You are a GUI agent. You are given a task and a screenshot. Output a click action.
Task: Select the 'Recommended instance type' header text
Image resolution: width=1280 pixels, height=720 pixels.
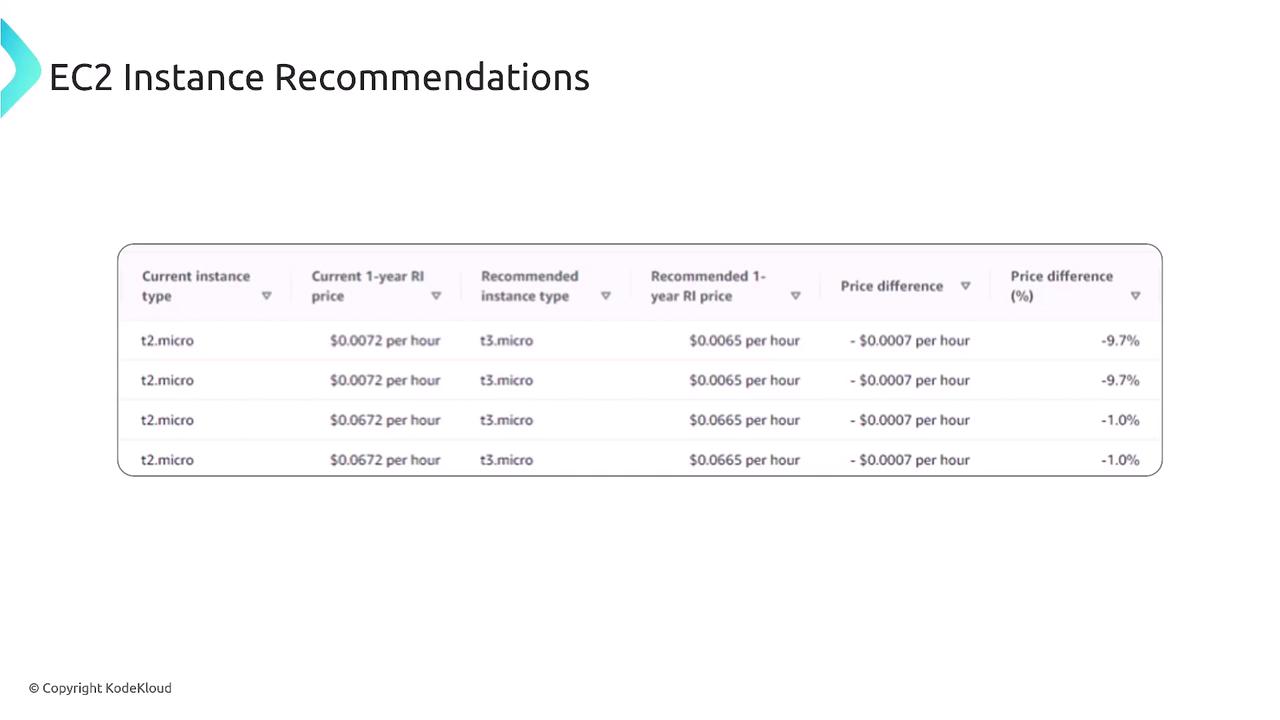coord(529,286)
